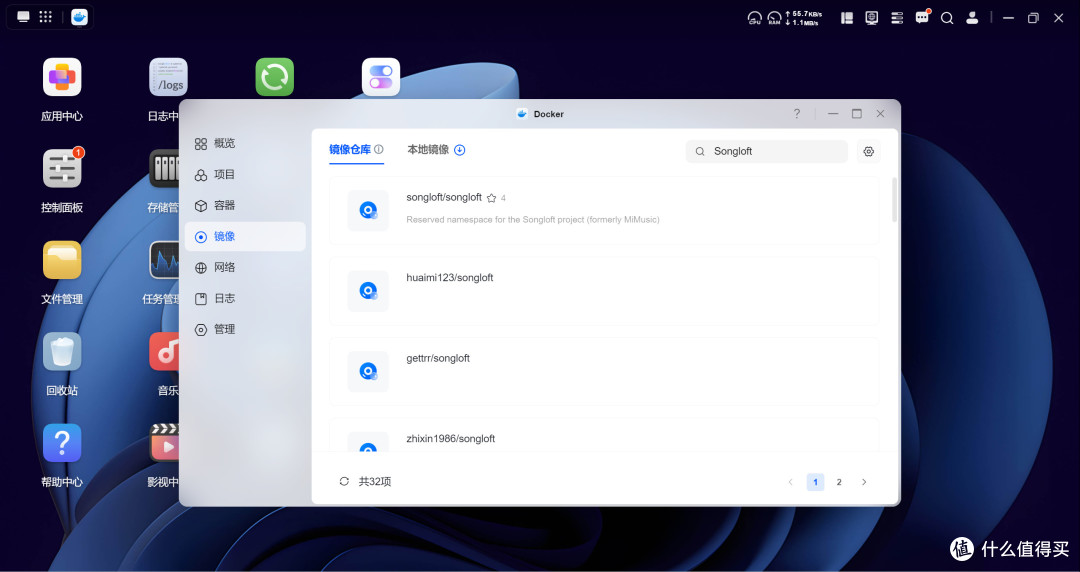
Task: Open the toggle-switch styled desktop app
Action: pos(381,77)
